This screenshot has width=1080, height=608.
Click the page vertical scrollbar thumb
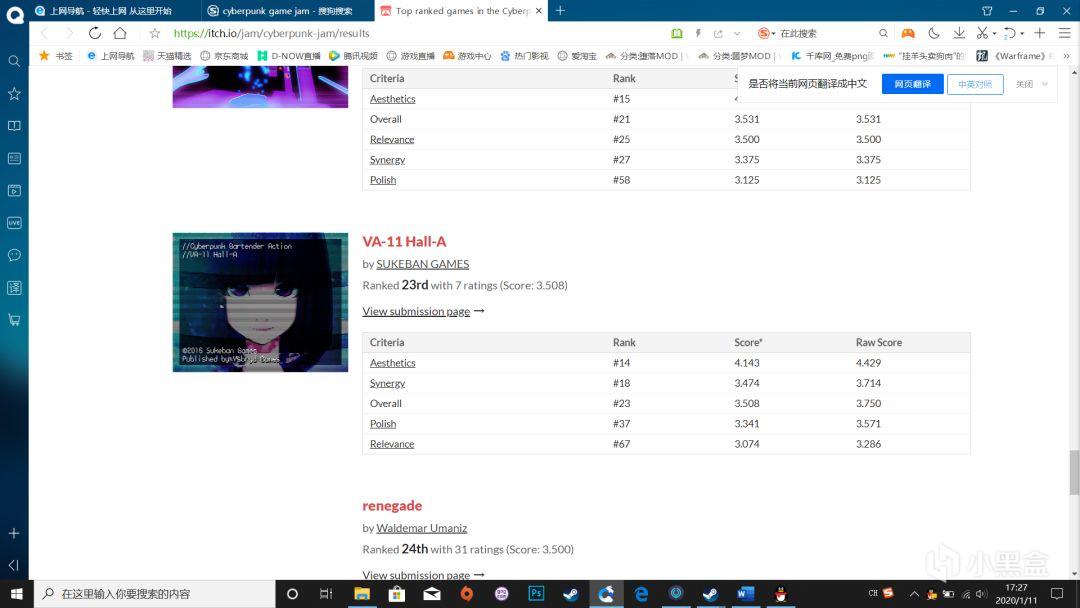tap(1074, 472)
